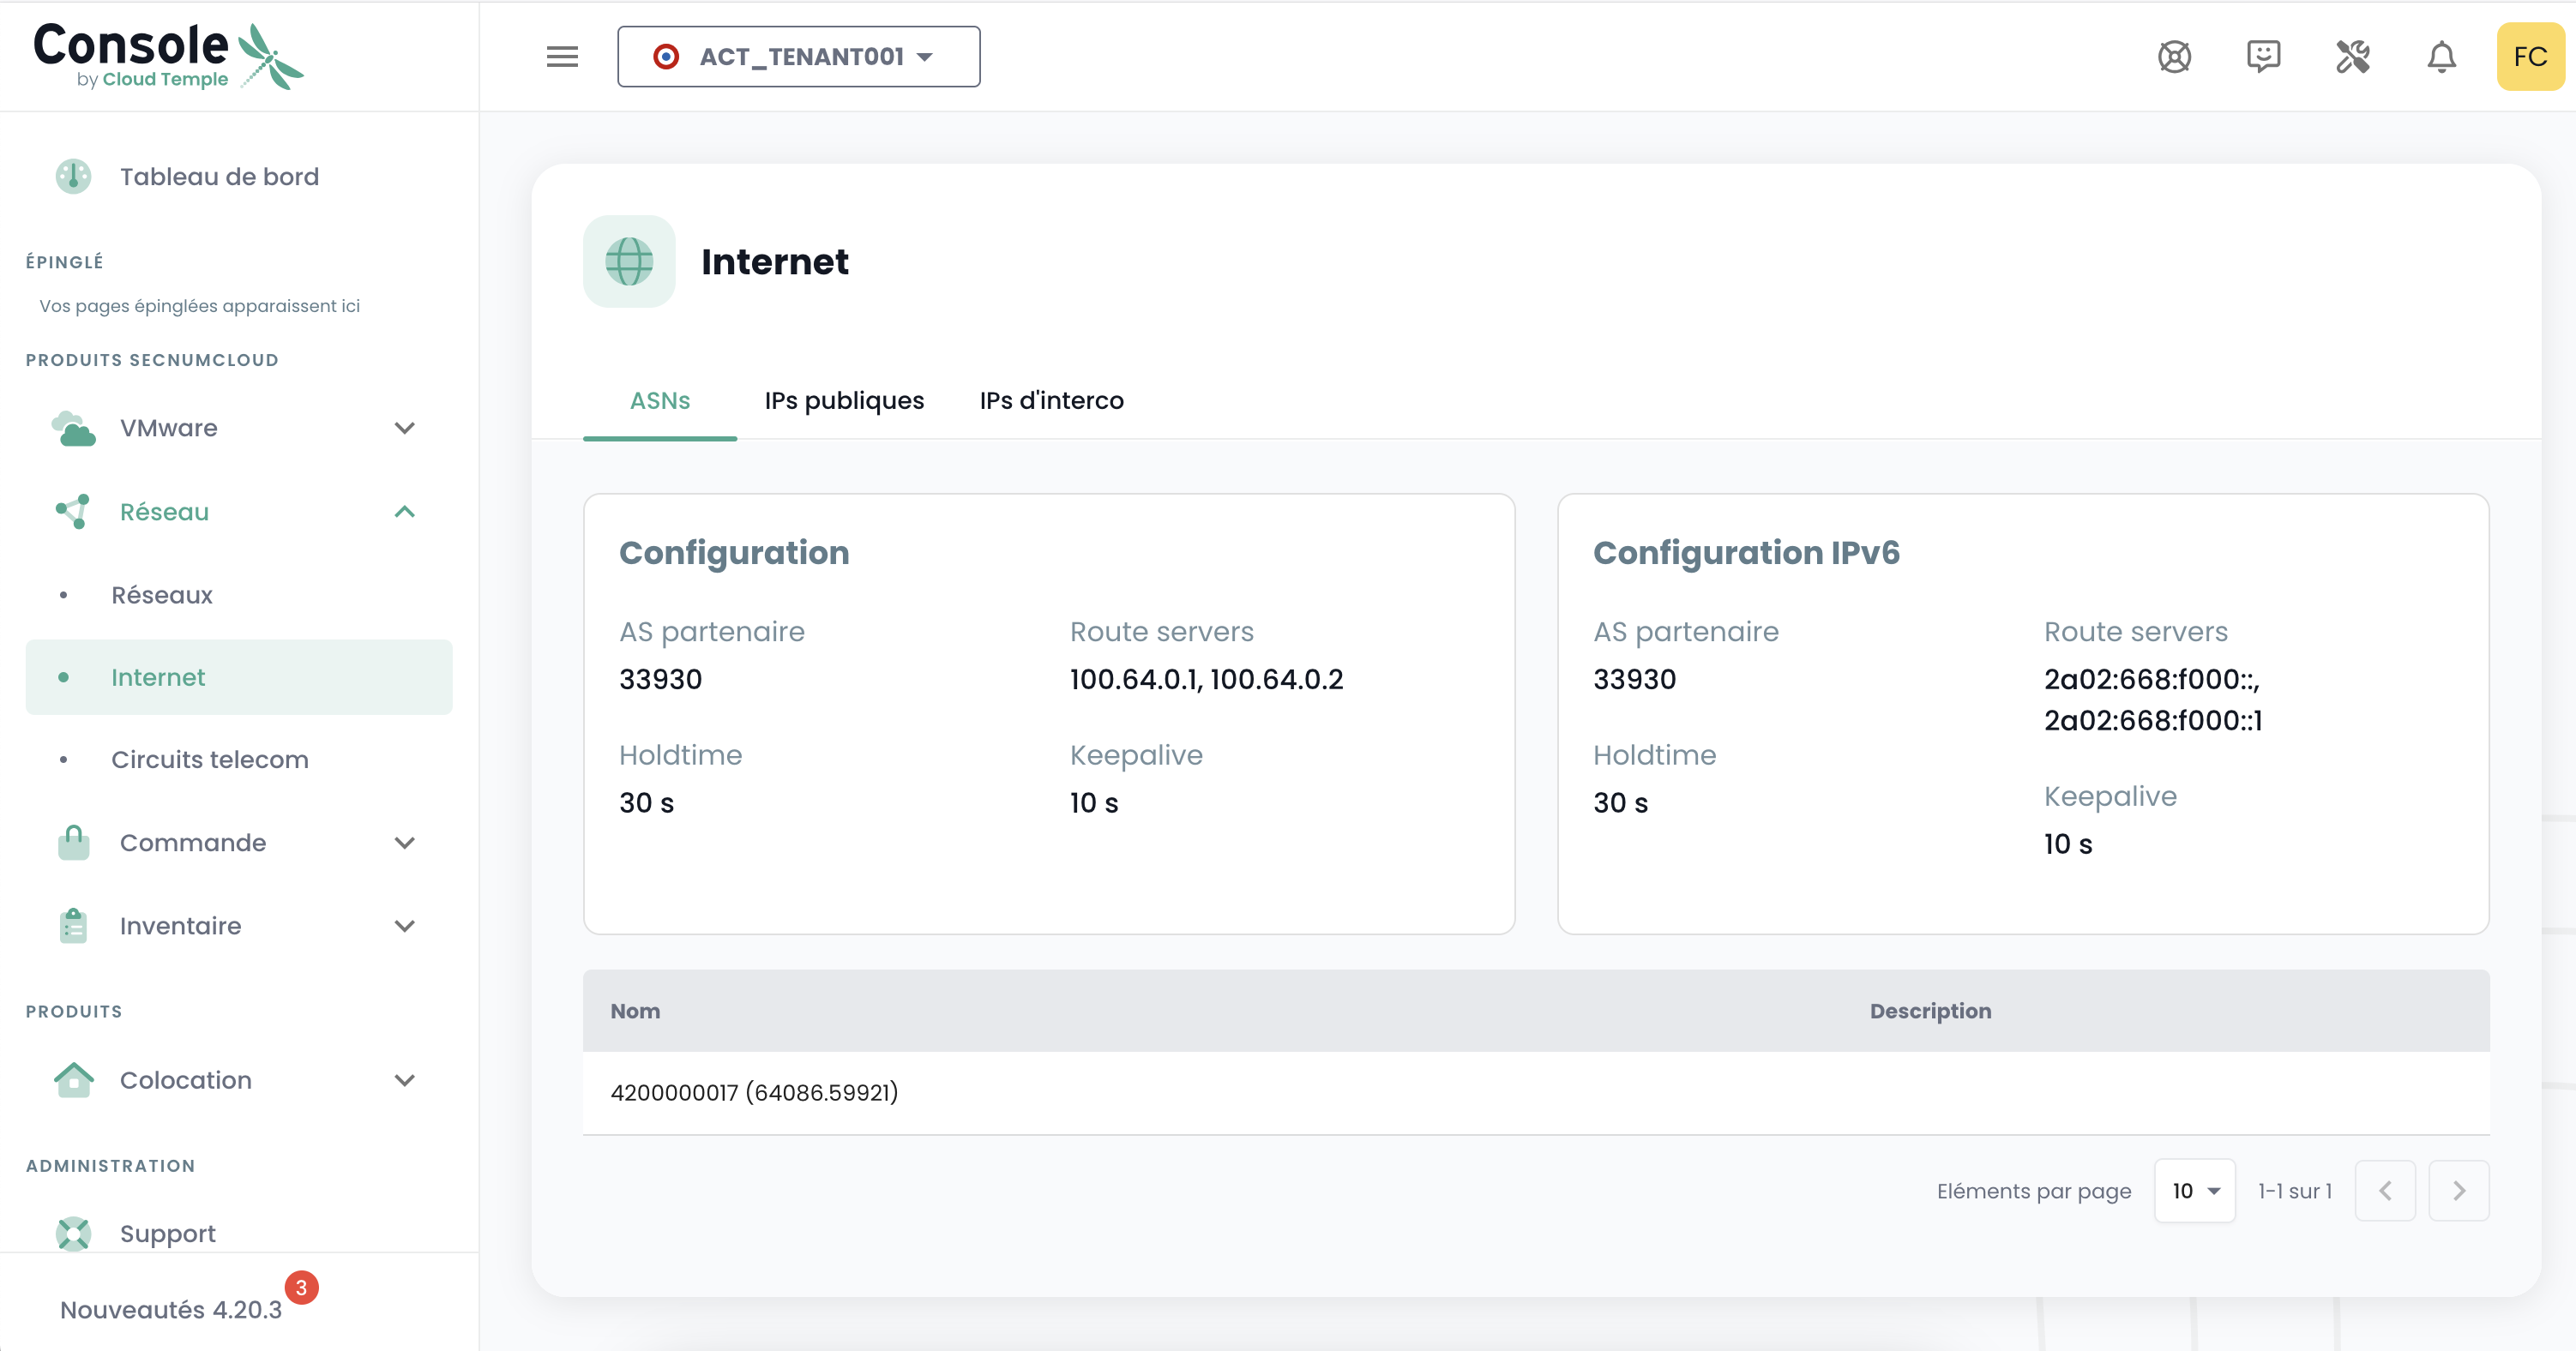This screenshot has width=2576, height=1351.
Task: Select the ASN row 4200000017
Action: click(x=1536, y=1093)
